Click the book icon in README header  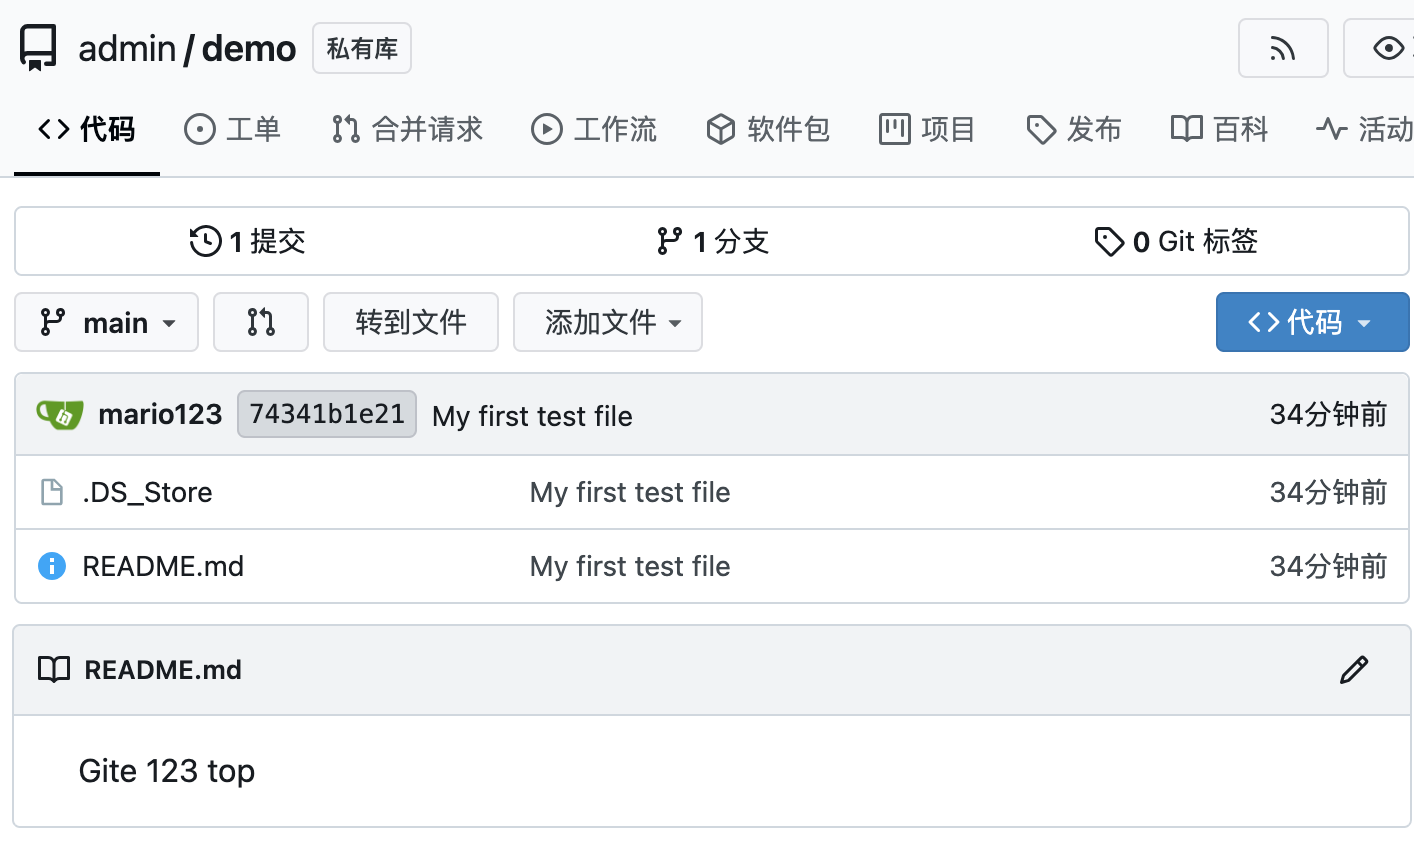click(54, 670)
